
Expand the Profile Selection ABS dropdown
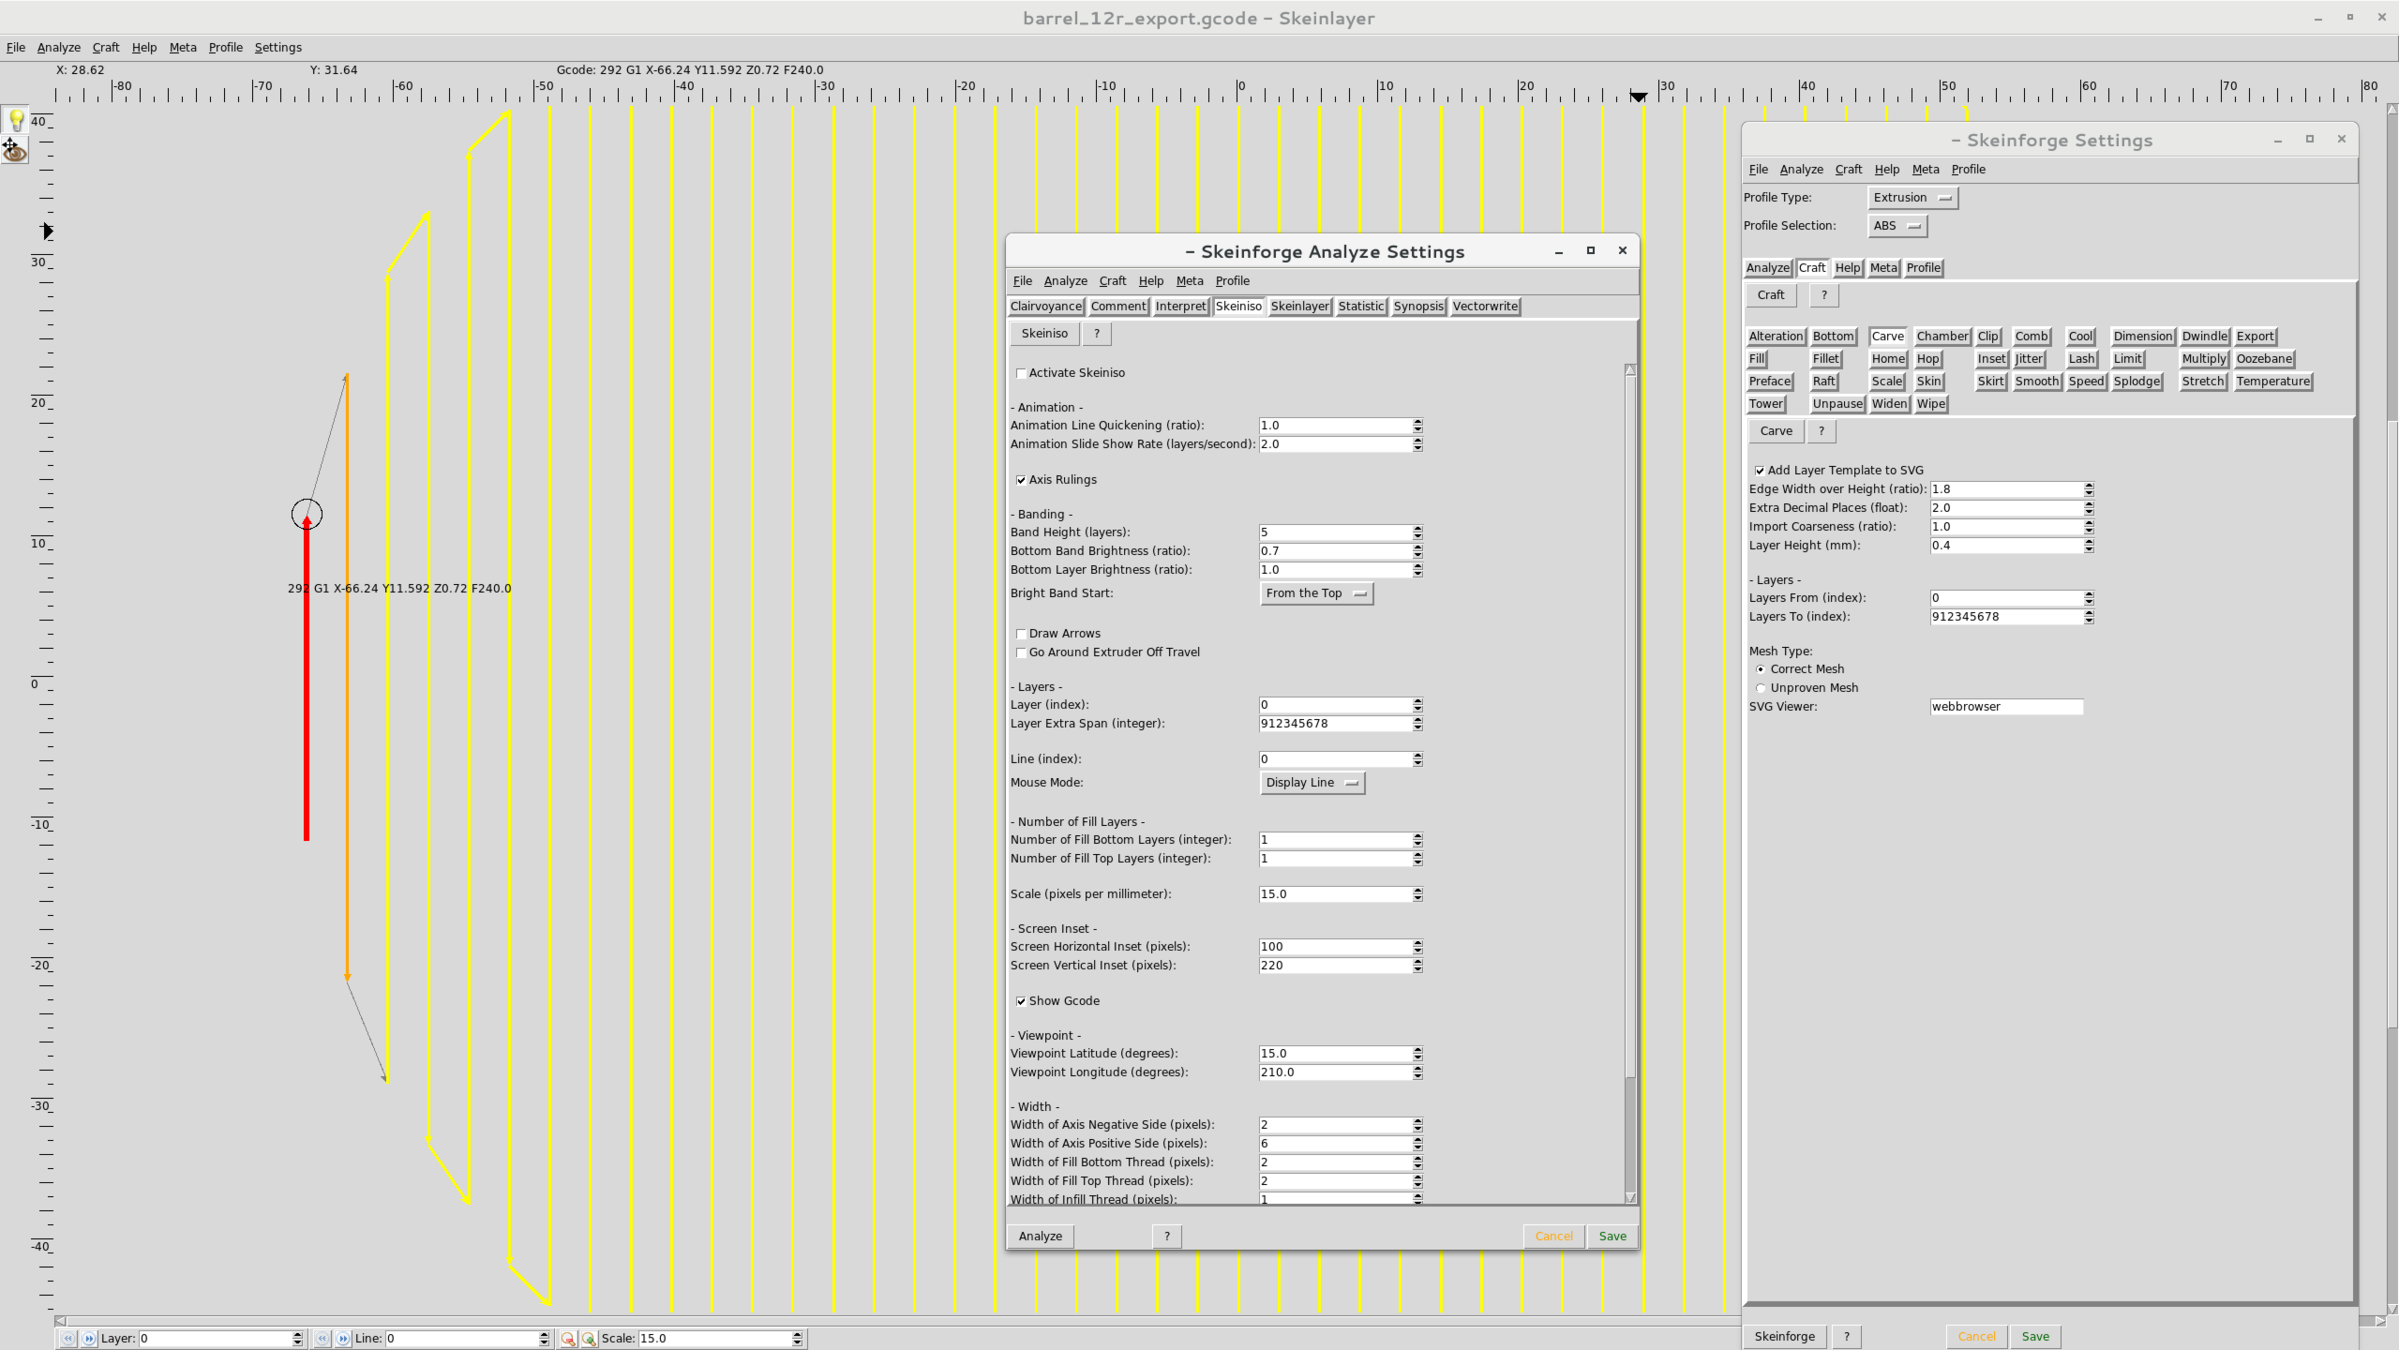coord(1896,226)
